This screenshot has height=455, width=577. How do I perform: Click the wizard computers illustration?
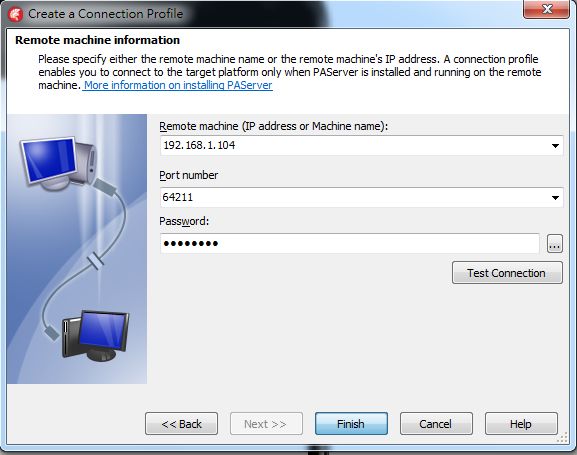click(77, 249)
